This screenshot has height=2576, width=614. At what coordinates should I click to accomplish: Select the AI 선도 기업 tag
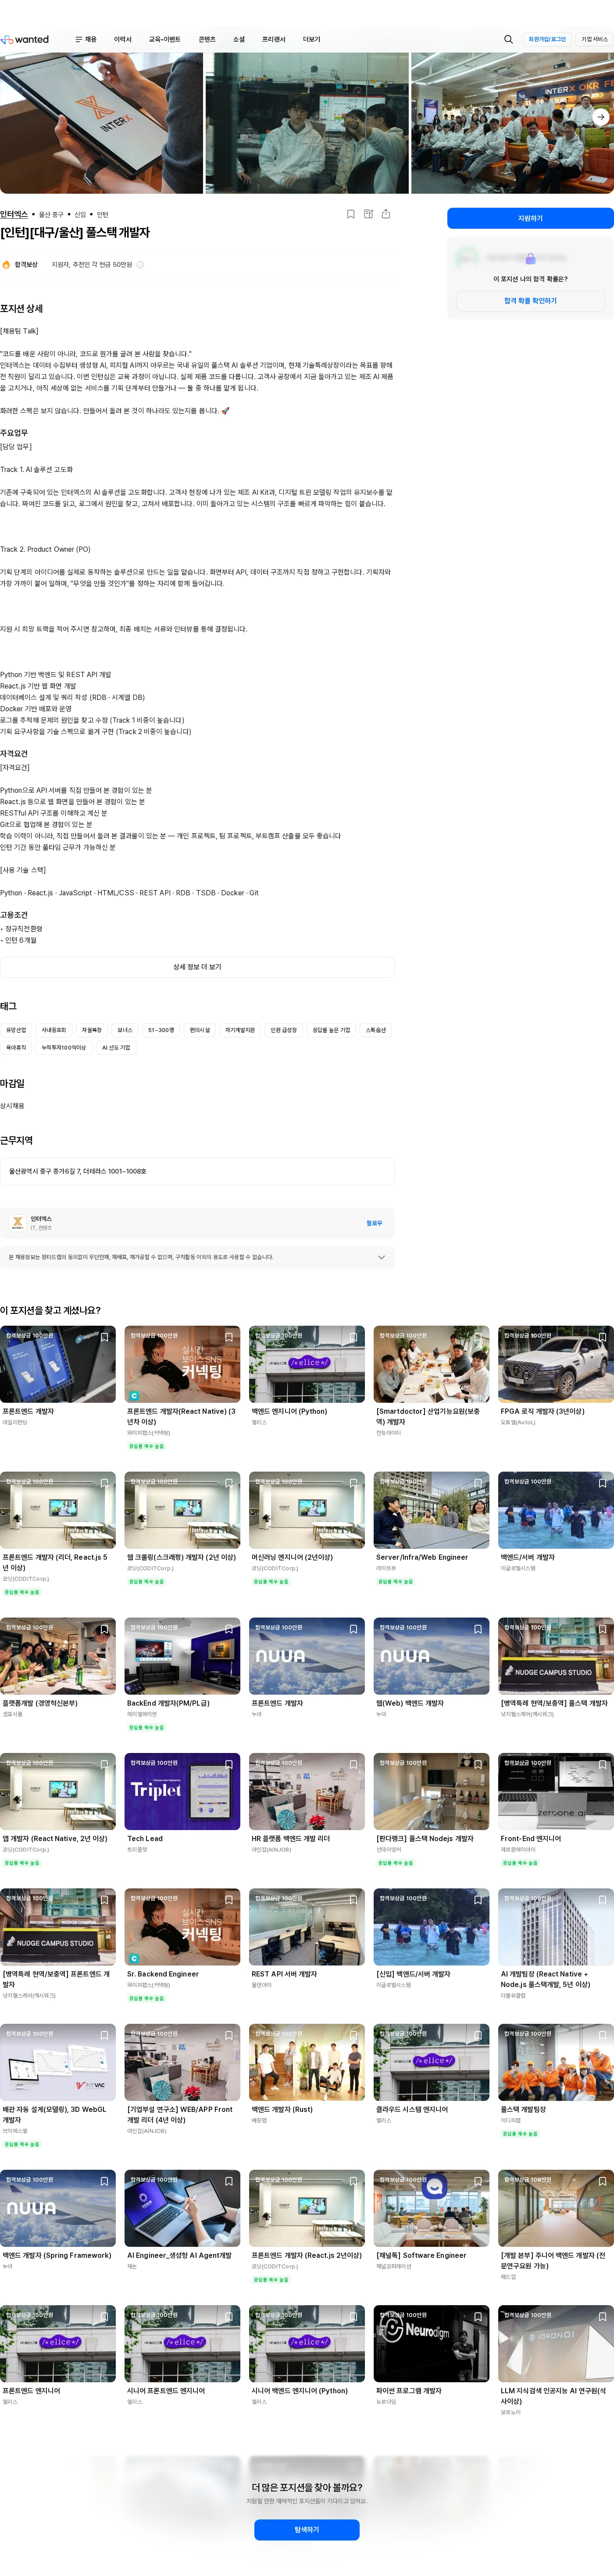click(116, 1048)
